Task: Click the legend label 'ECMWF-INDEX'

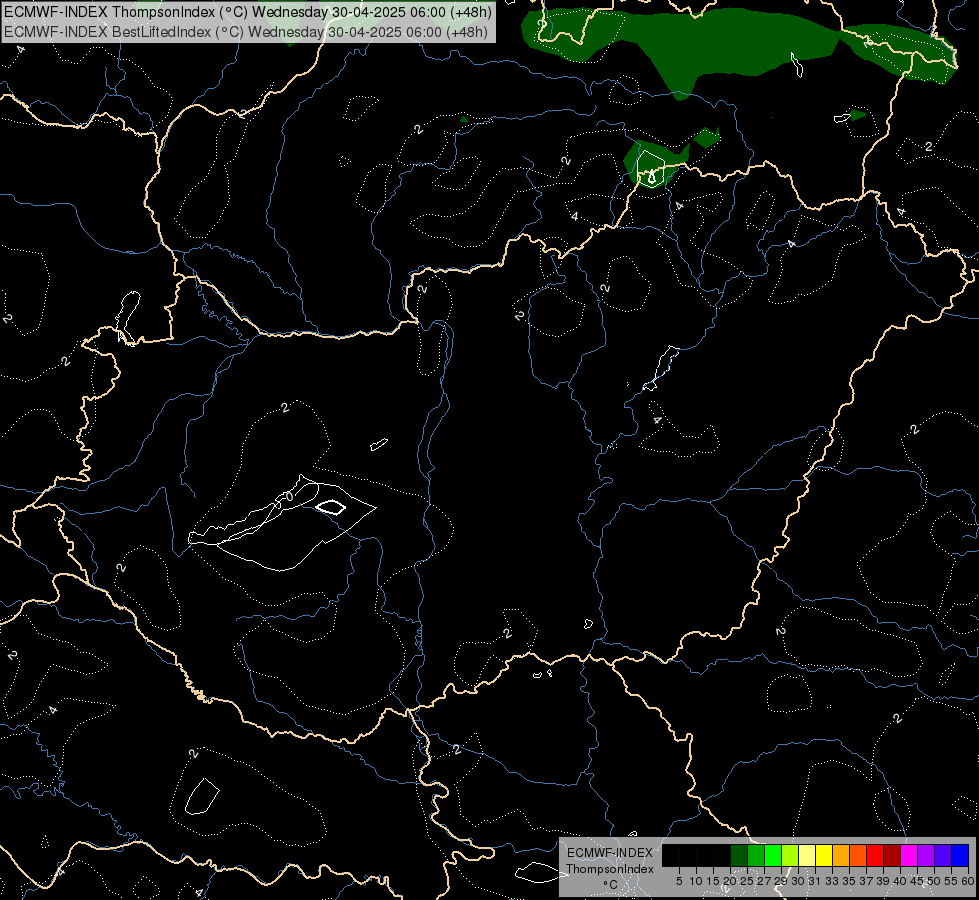Action: [610, 853]
